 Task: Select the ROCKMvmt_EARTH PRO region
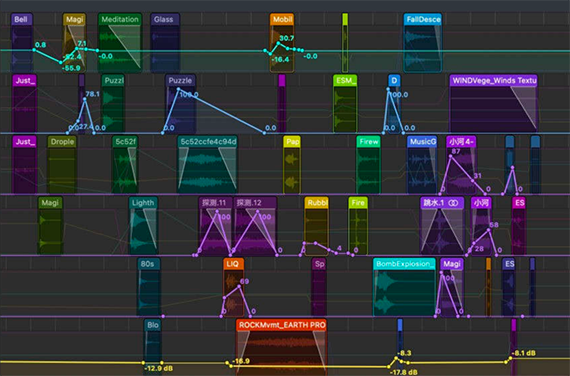tap(281, 347)
